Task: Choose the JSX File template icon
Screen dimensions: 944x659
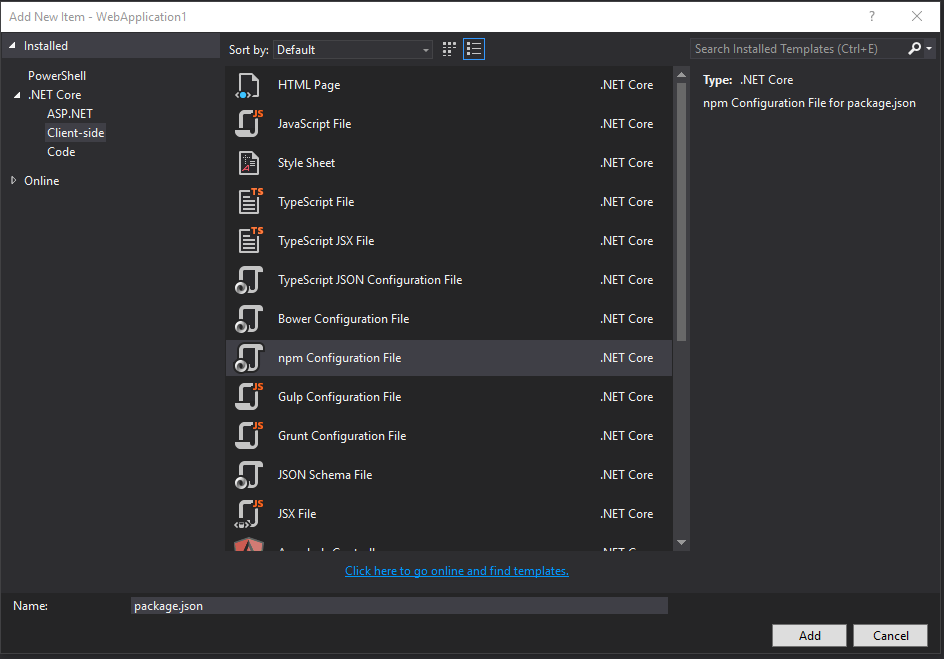Action: [249, 514]
